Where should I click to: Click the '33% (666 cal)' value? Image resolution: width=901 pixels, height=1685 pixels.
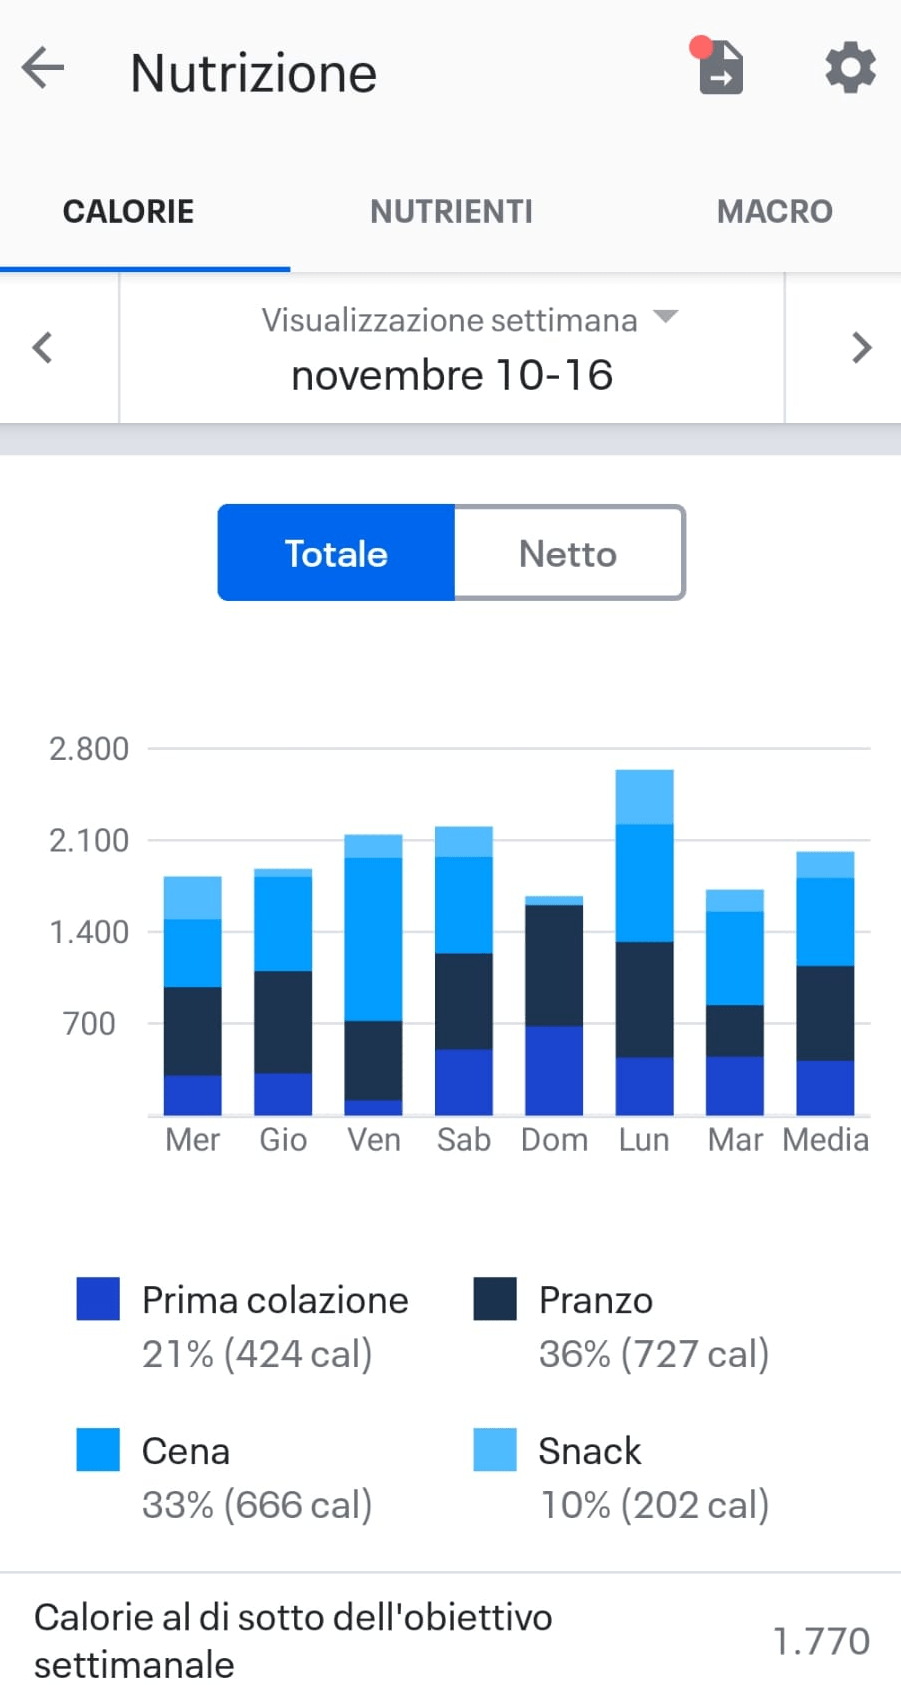(x=257, y=1505)
